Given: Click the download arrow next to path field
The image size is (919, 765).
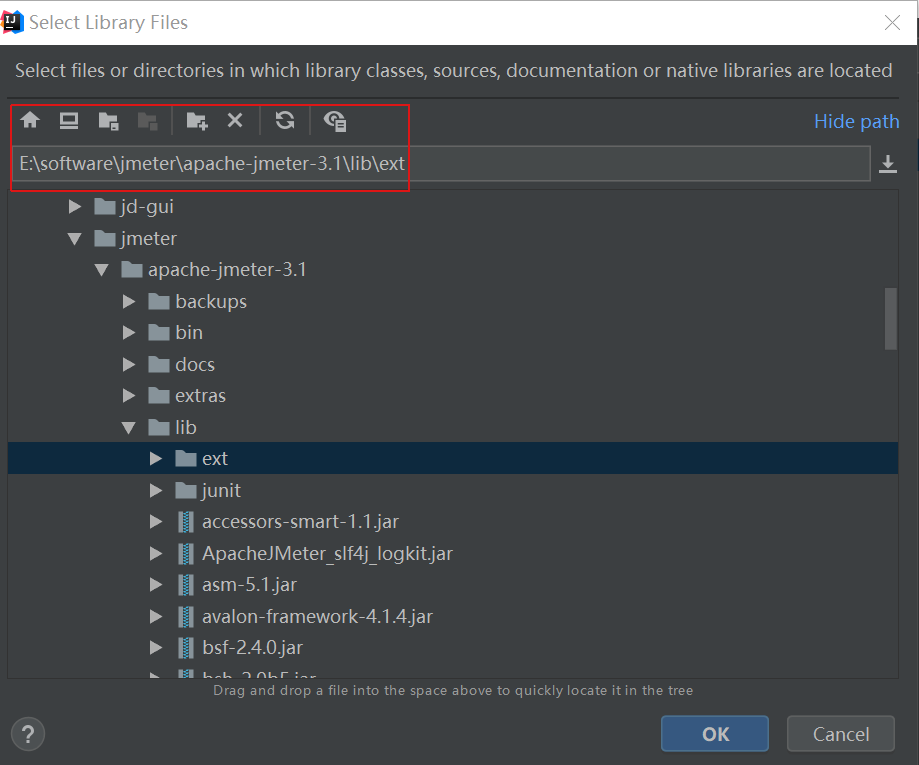Looking at the screenshot, I should point(888,163).
